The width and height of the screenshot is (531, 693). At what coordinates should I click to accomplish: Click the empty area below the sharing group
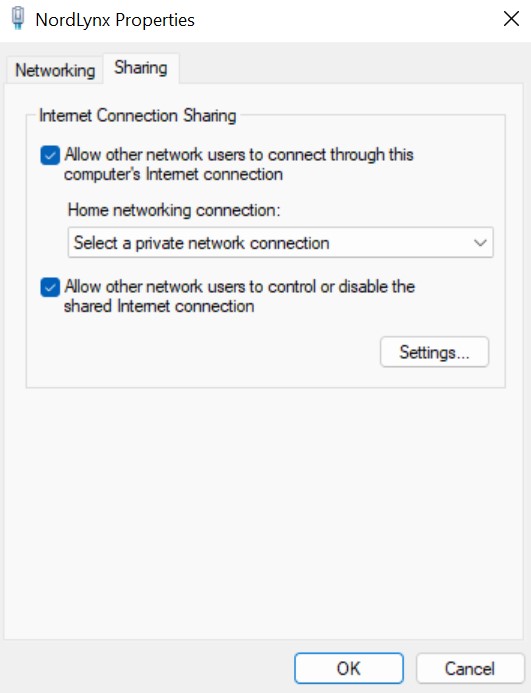(265, 513)
